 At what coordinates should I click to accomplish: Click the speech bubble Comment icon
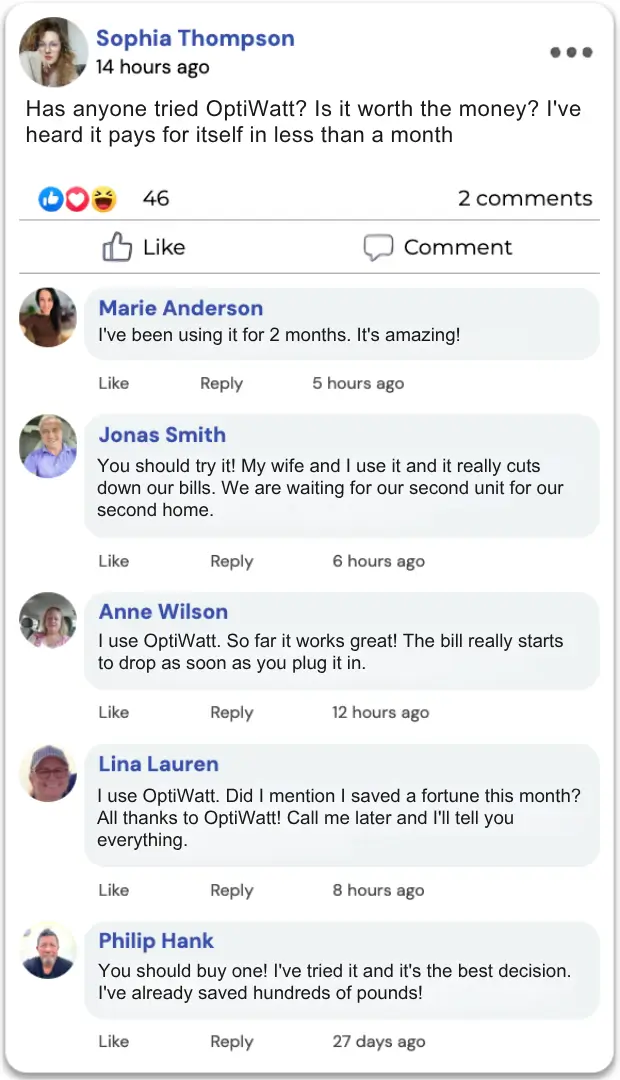[378, 247]
